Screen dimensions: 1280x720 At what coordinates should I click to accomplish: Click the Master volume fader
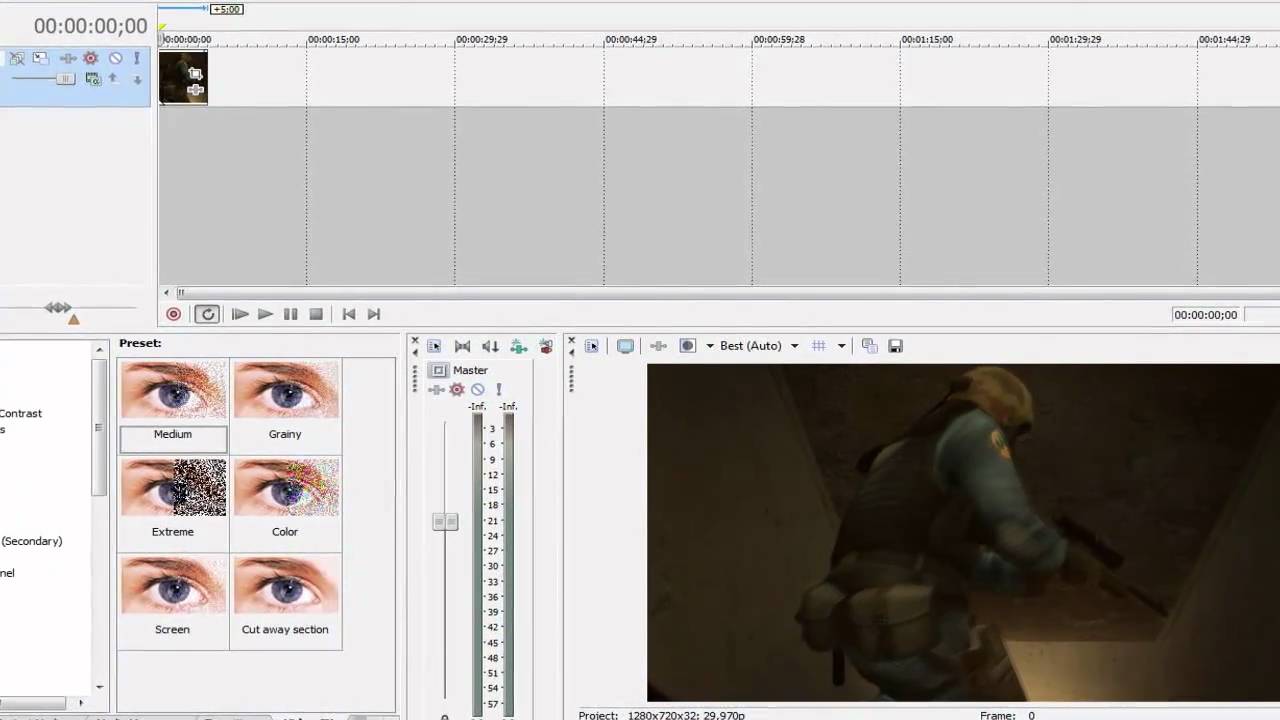click(x=446, y=522)
